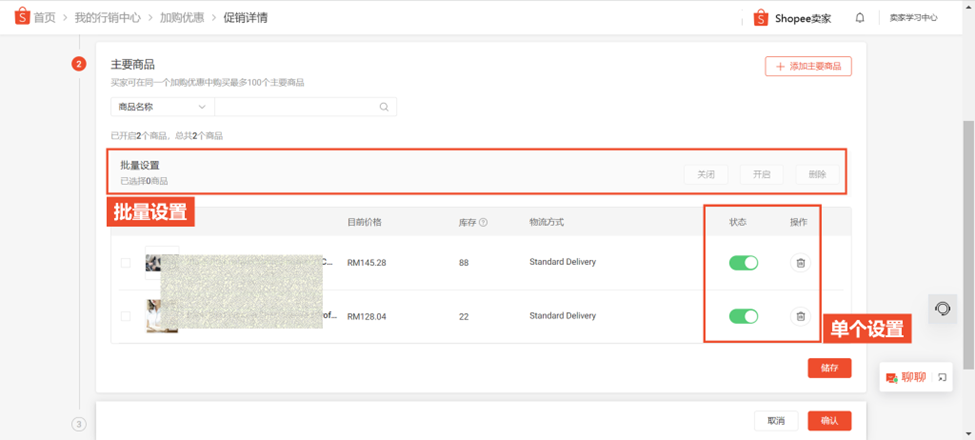This screenshot has width=975, height=440.
Task: Go to 我的行销中心 breadcrumb
Action: 110,17
